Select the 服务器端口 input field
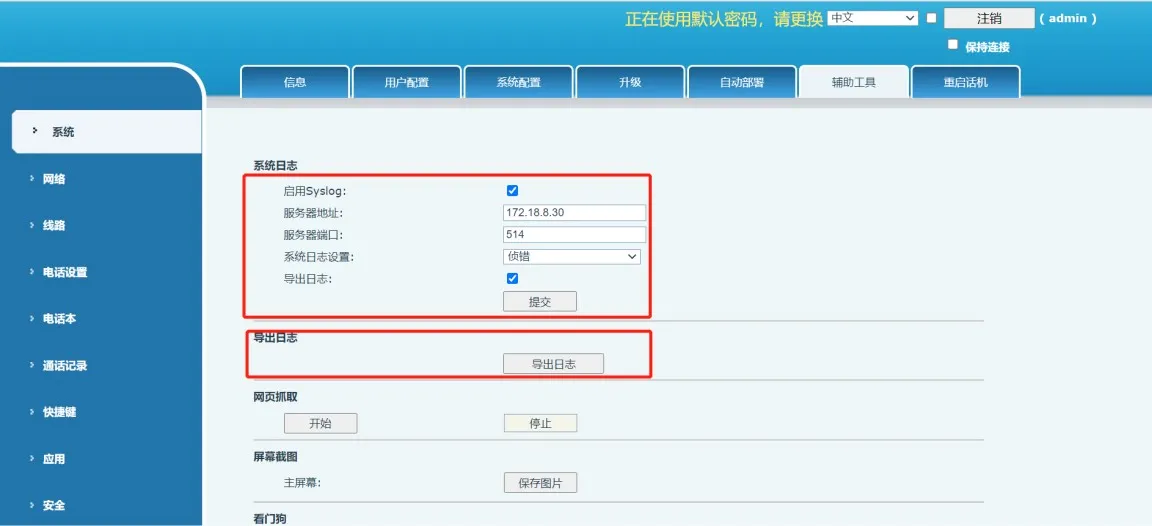 [x=574, y=235]
